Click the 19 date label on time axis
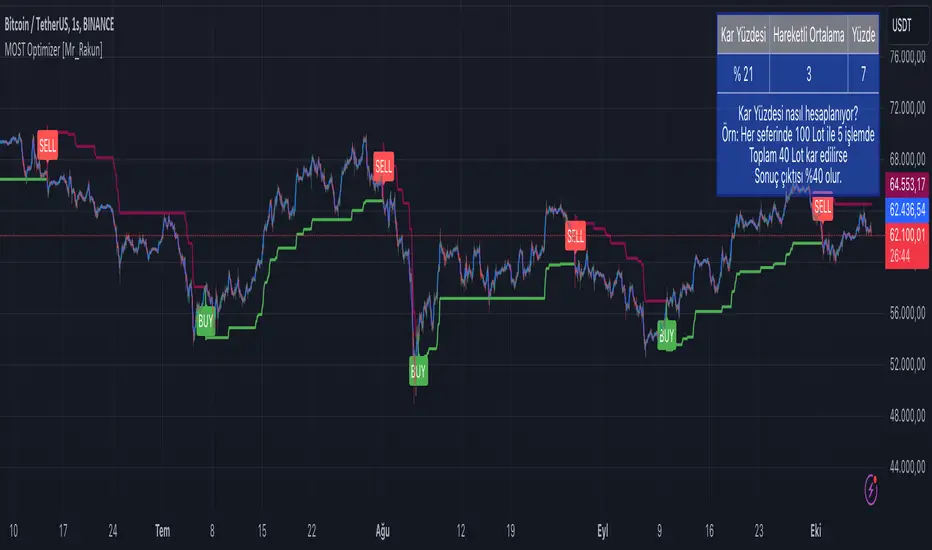The width and height of the screenshot is (932, 550). (510, 531)
